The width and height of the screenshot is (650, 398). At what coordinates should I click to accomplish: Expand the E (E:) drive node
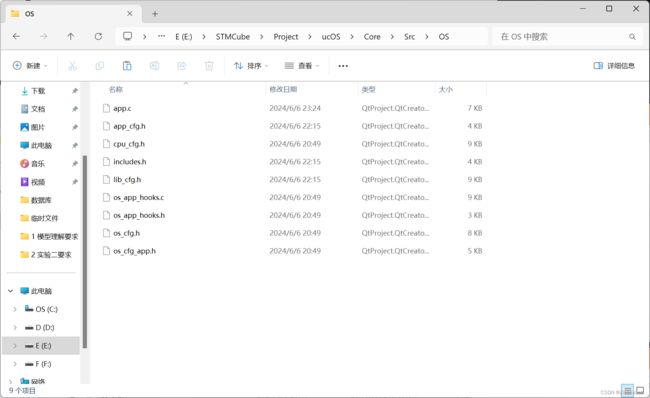(x=15, y=346)
